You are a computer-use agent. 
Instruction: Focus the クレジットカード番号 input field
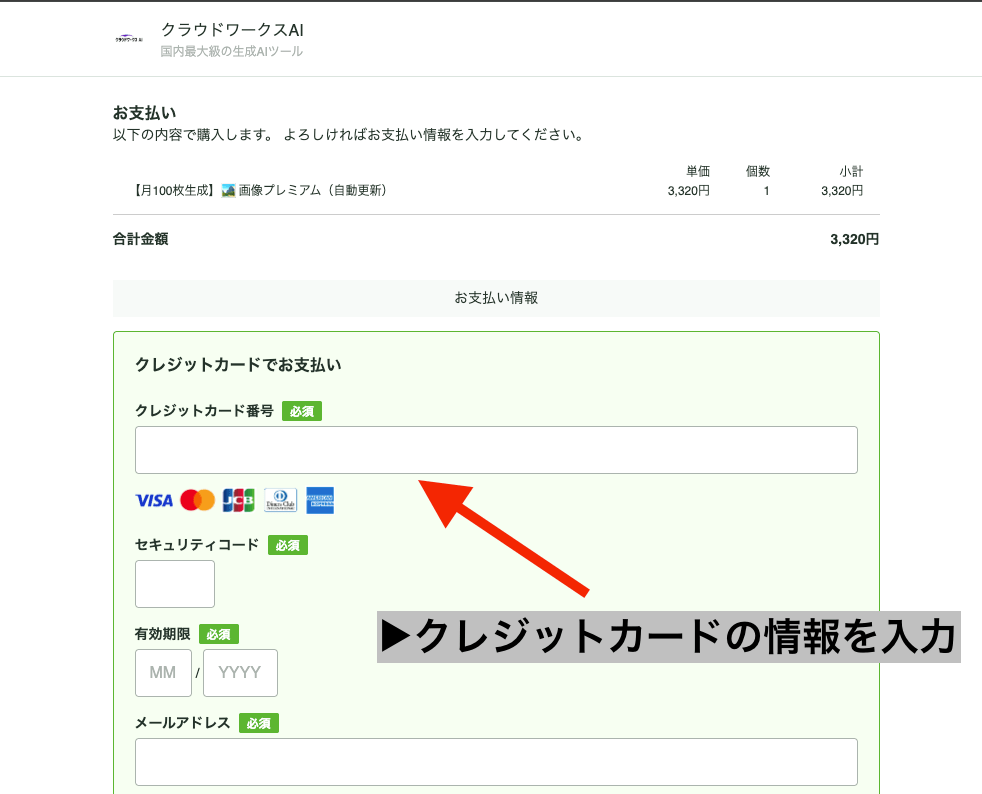point(496,450)
